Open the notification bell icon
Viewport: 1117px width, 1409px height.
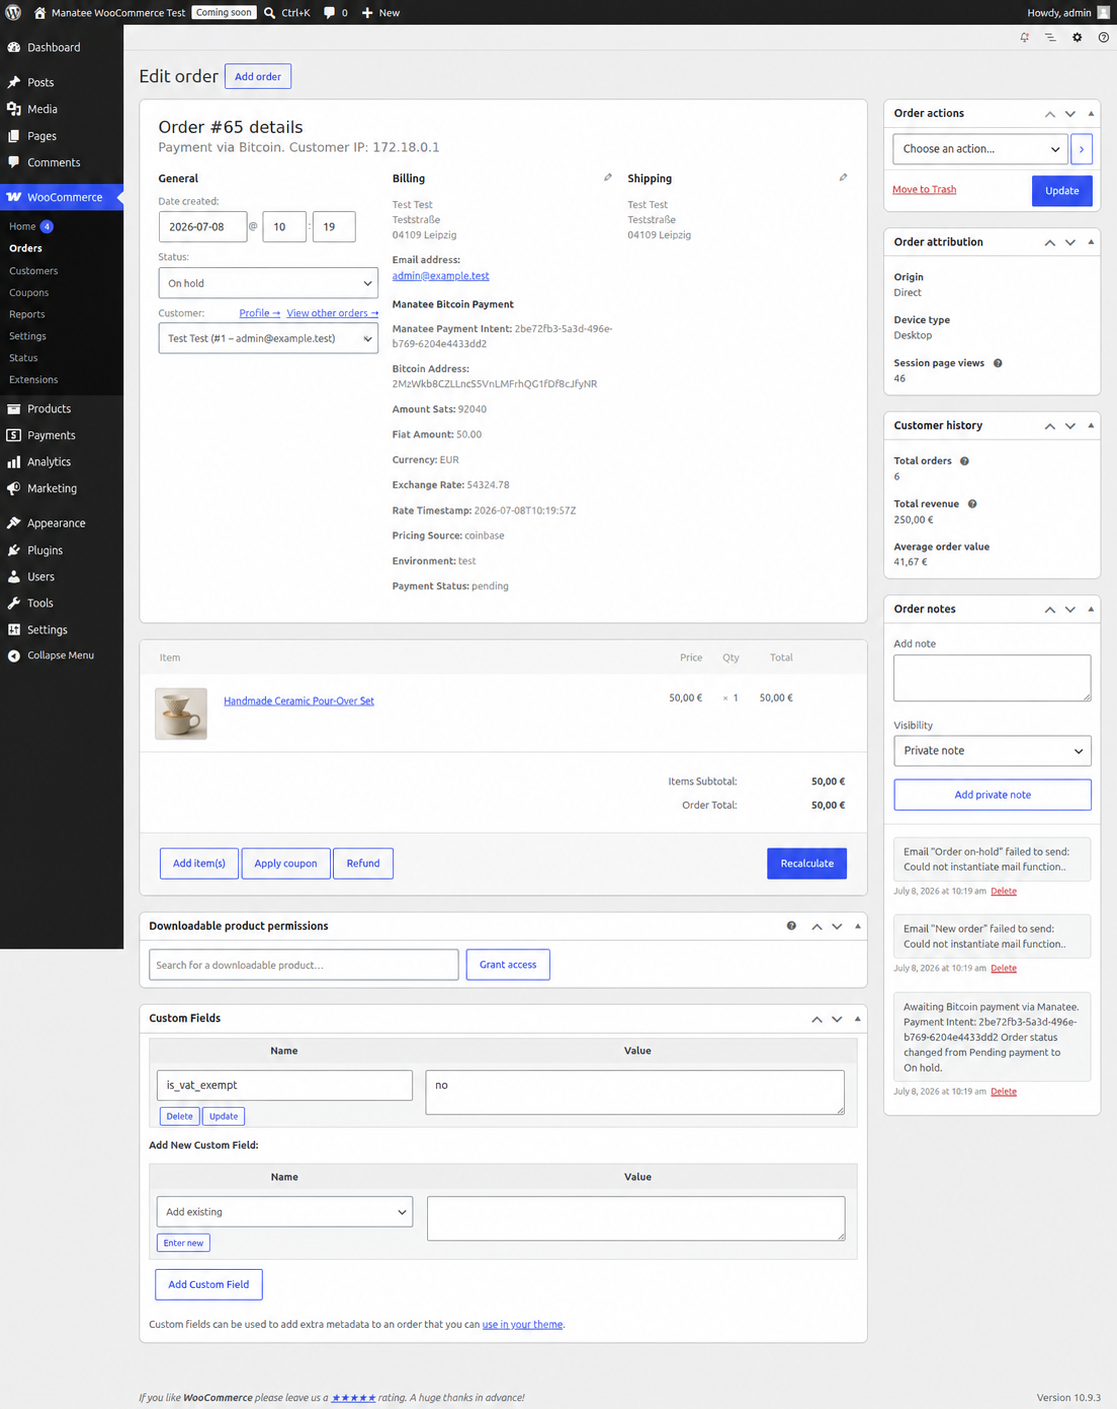pos(1024,37)
